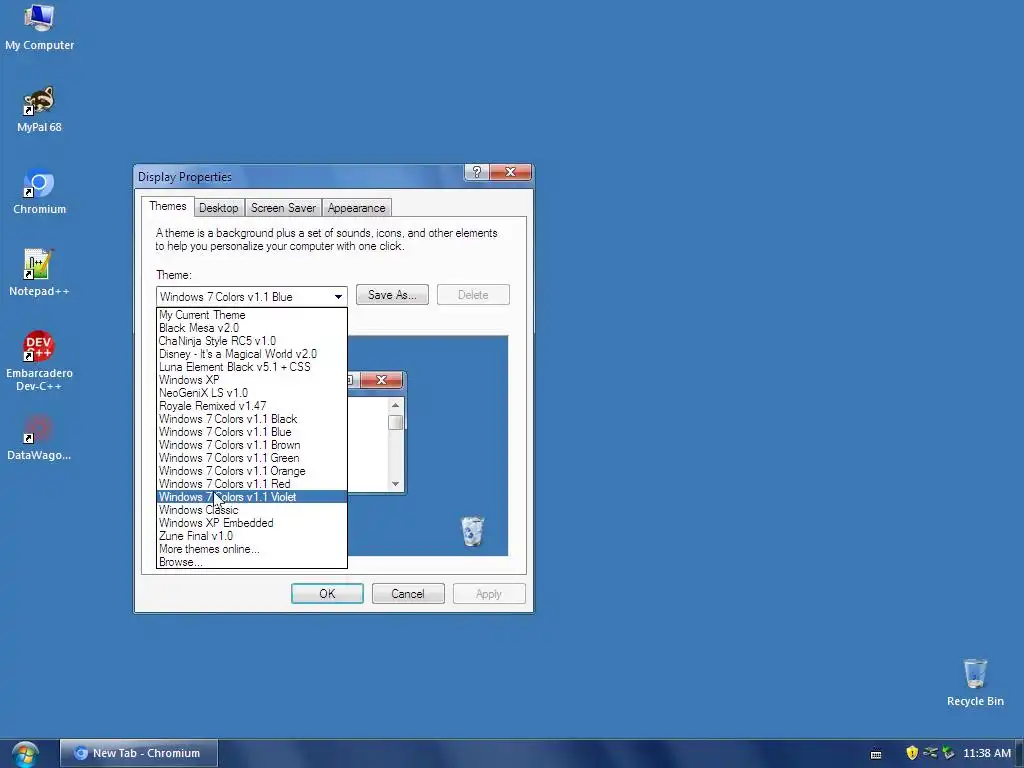This screenshot has width=1024, height=768.
Task: Select the Notepad++ desktop shortcut
Action: [39, 274]
